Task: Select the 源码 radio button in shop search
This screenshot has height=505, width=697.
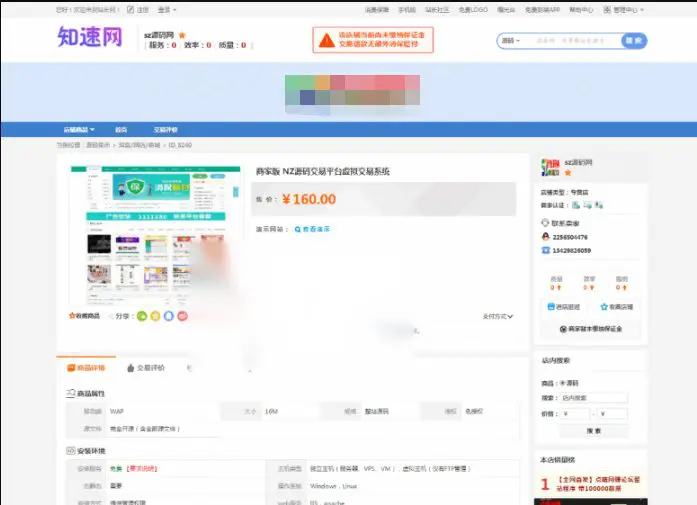Action: tap(562, 383)
